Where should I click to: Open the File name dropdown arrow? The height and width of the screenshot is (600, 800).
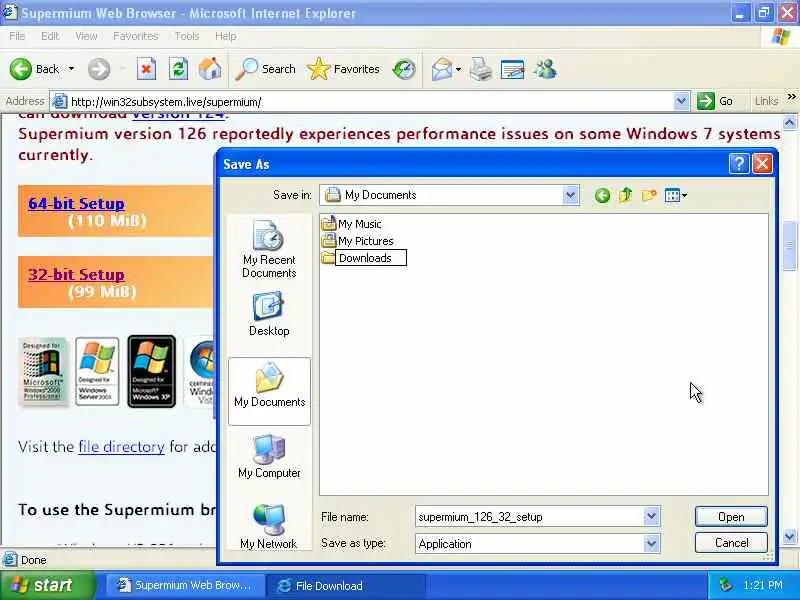coord(652,517)
